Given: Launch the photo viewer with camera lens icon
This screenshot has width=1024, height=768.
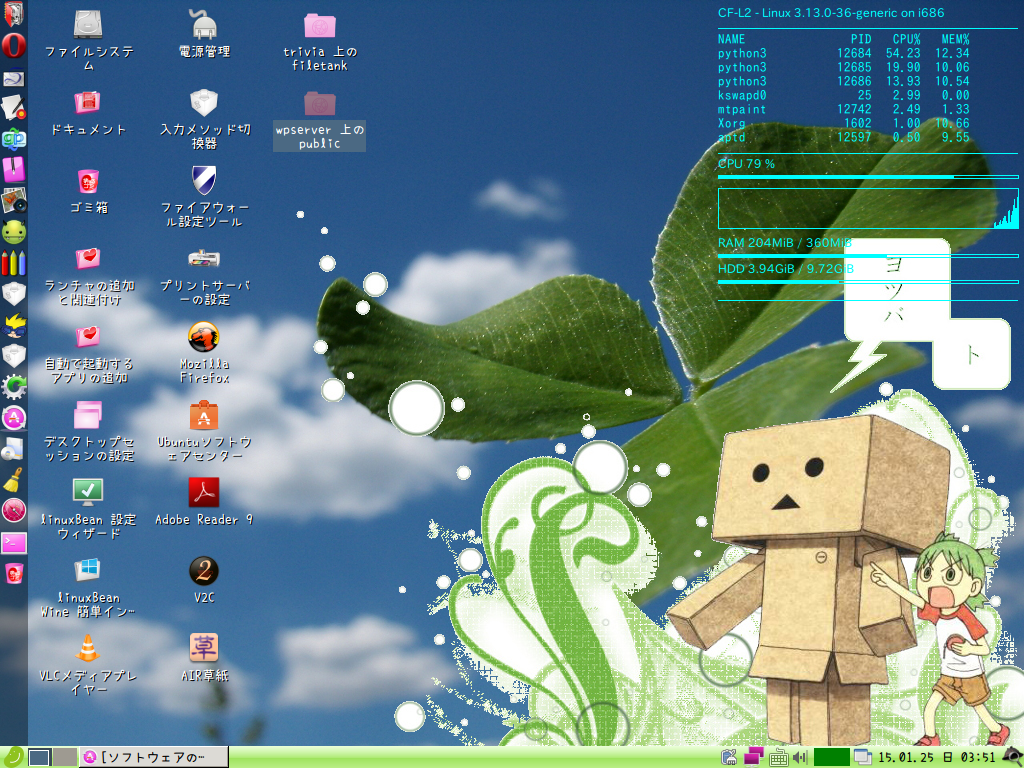Looking at the screenshot, I should pos(13,200).
